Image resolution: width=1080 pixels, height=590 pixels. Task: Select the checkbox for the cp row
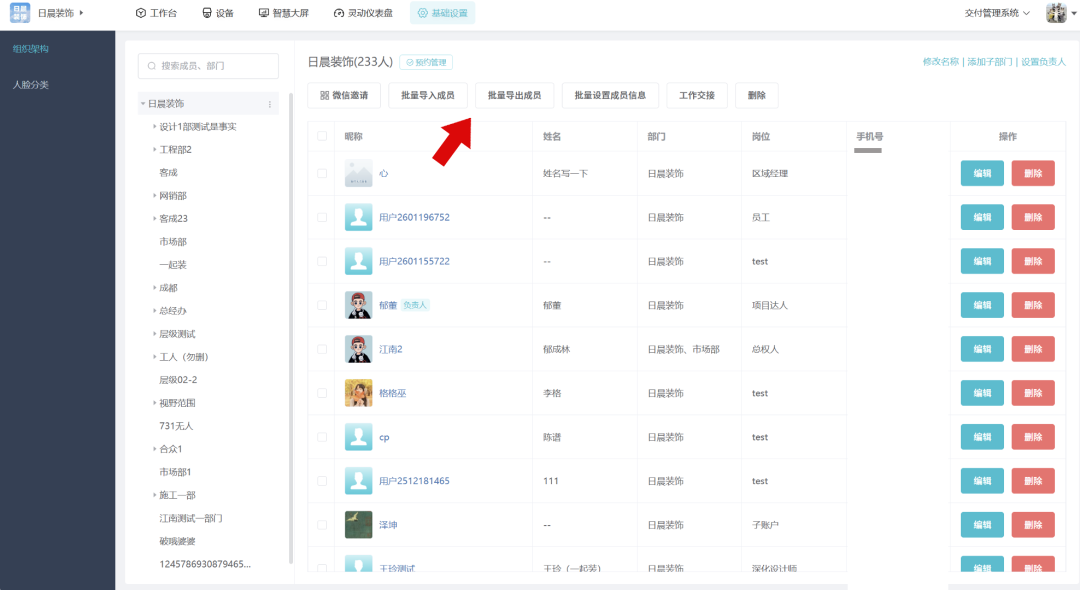322,437
